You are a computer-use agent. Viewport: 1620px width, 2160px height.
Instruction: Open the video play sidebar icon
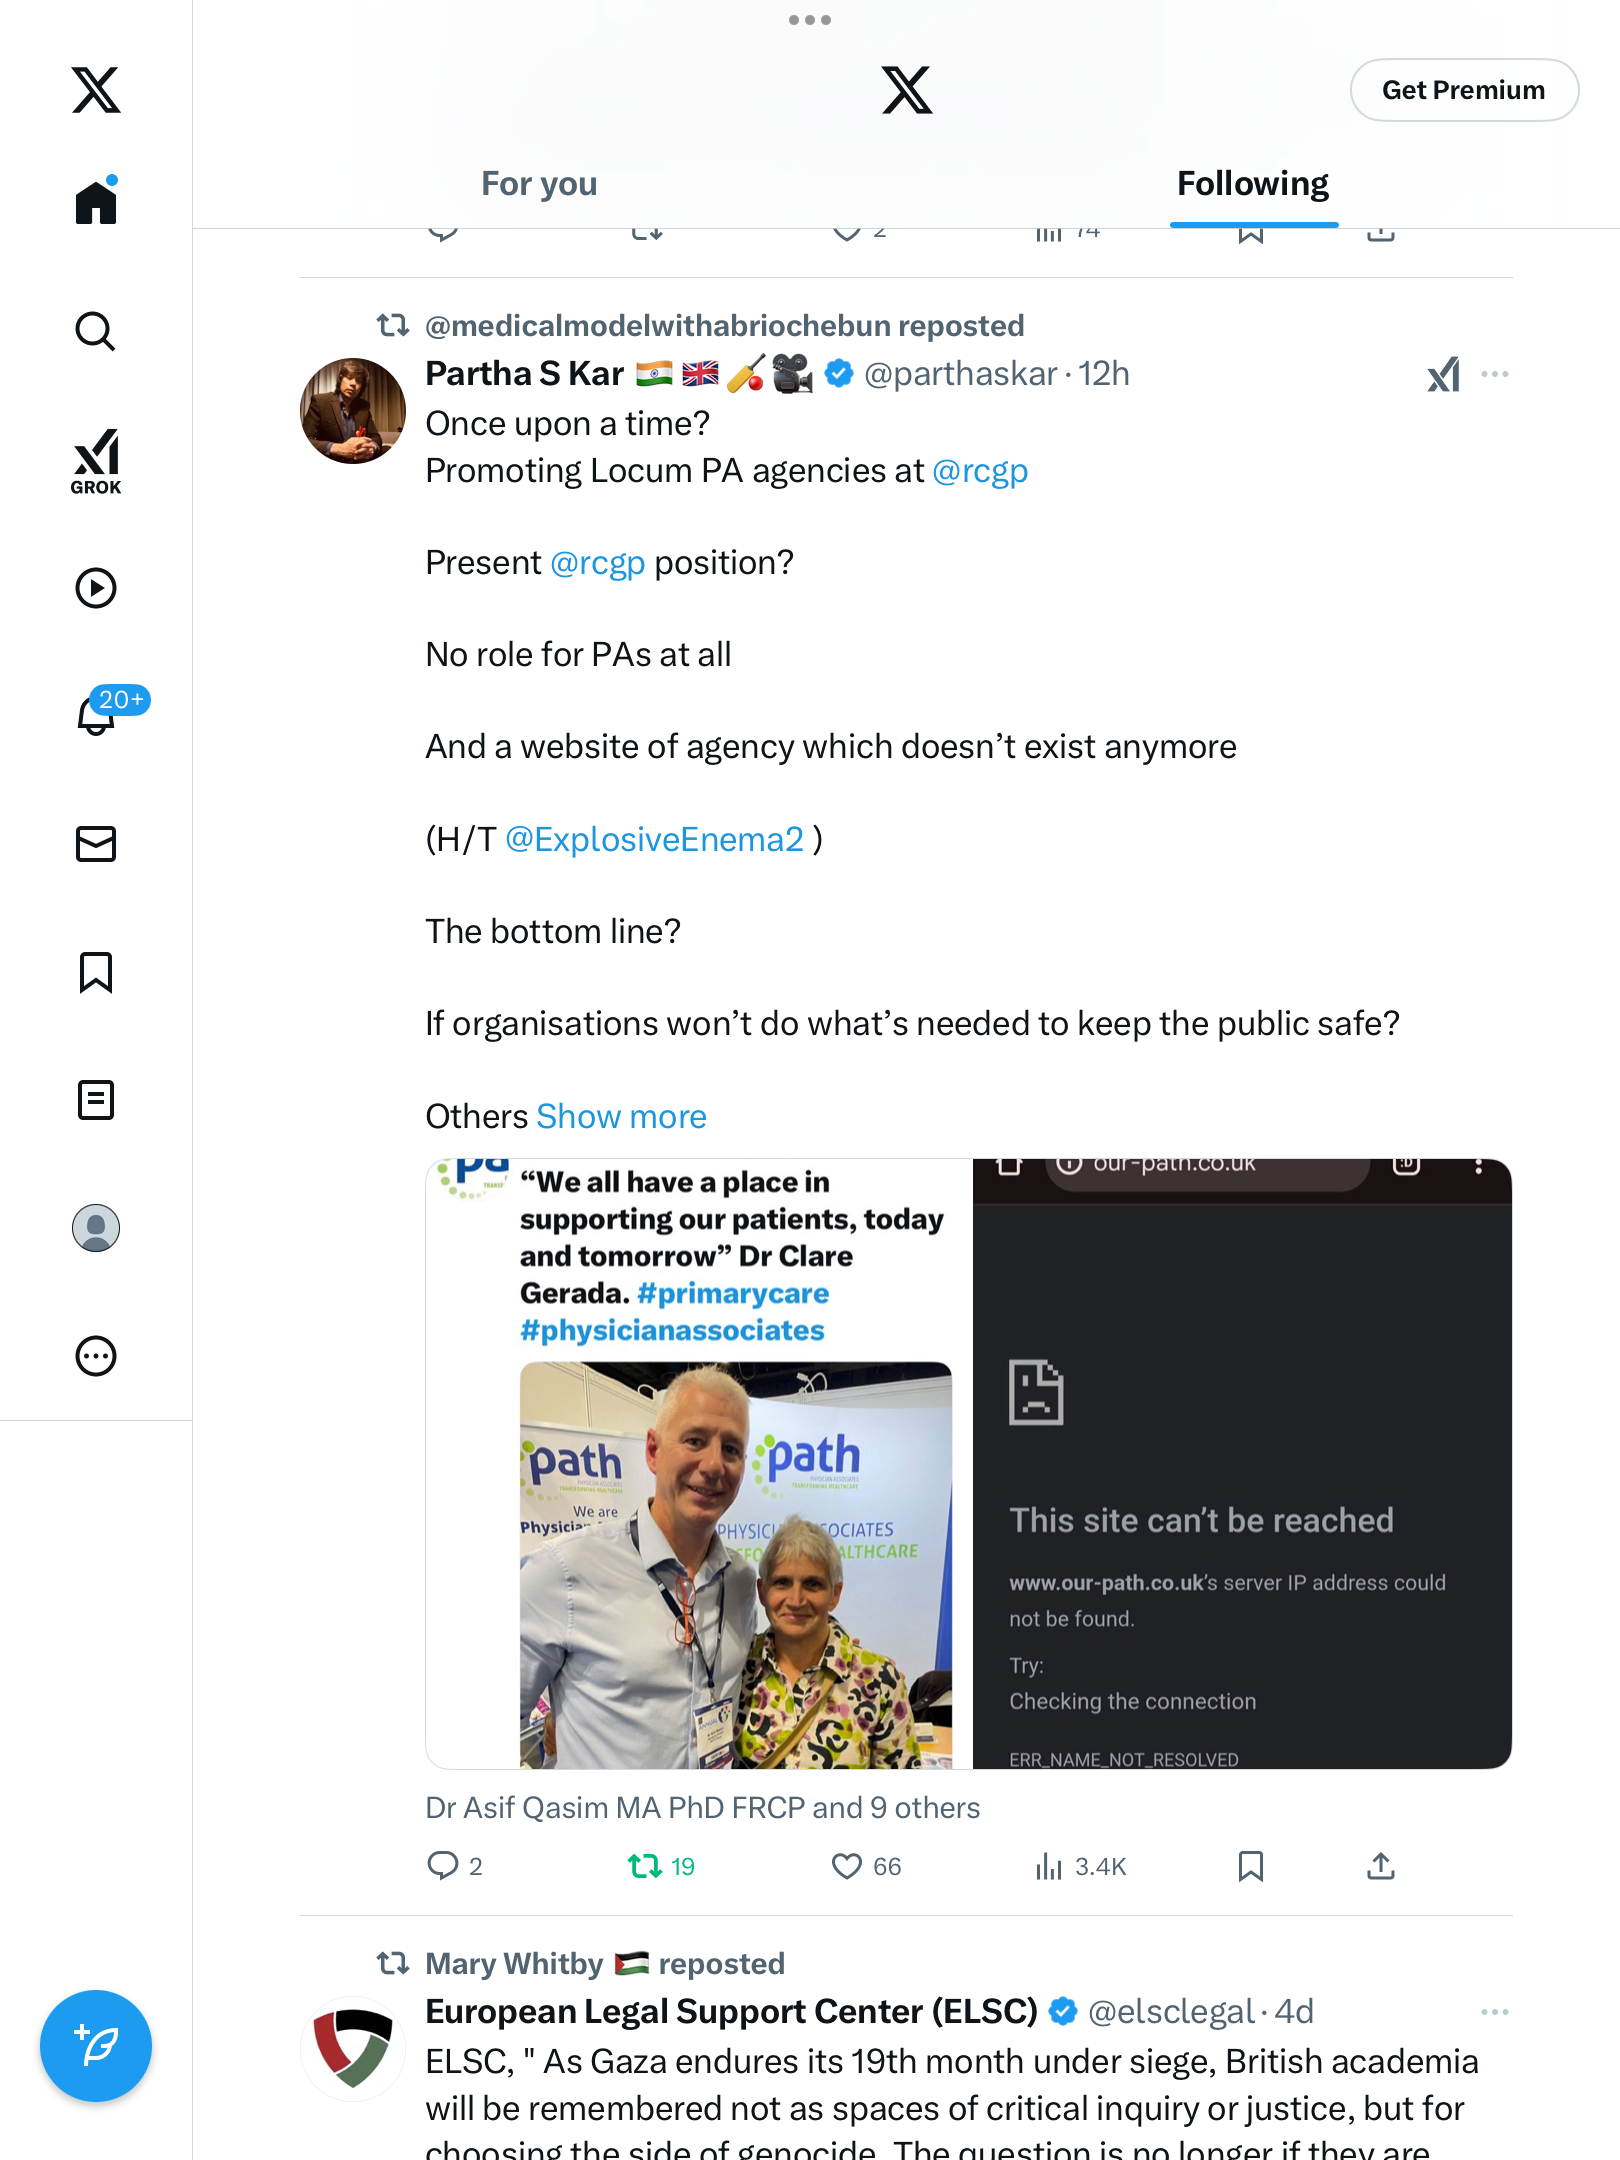[x=96, y=588]
